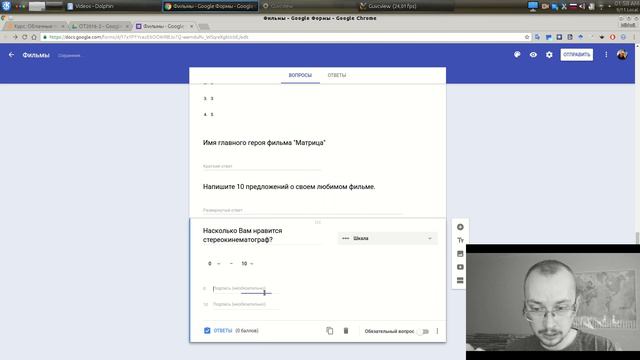Open the color palette theme icon
This screenshot has height=360, width=640.
tap(517, 55)
